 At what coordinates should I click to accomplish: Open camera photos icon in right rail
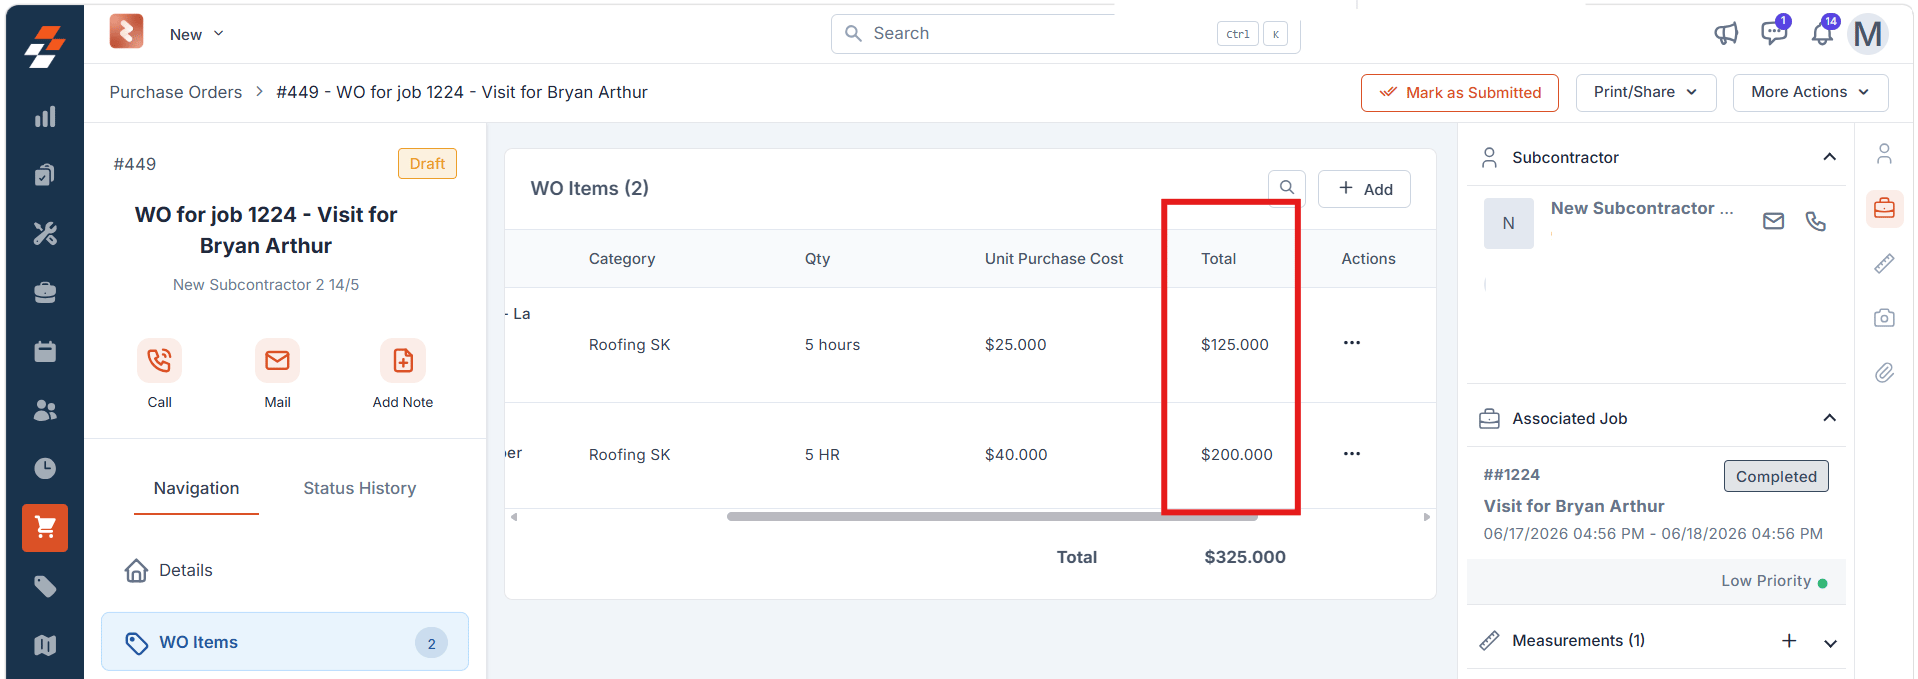tap(1884, 318)
